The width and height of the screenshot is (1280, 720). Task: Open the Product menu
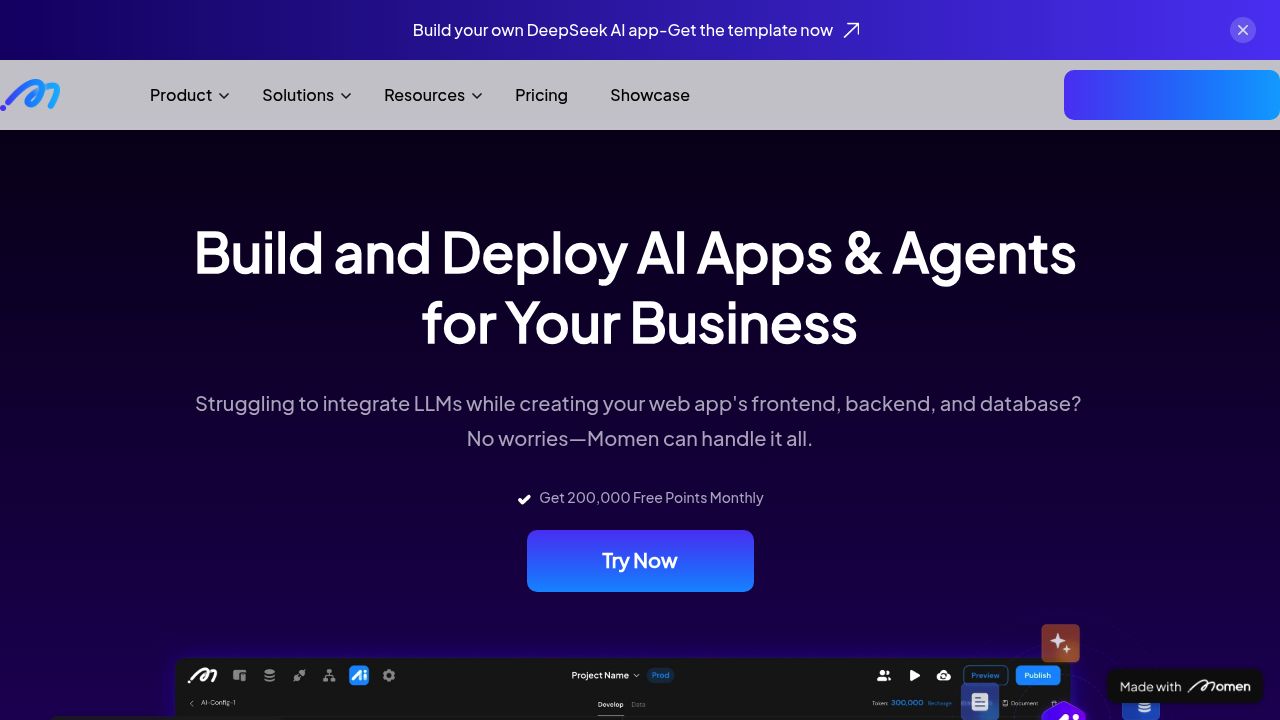pos(181,95)
